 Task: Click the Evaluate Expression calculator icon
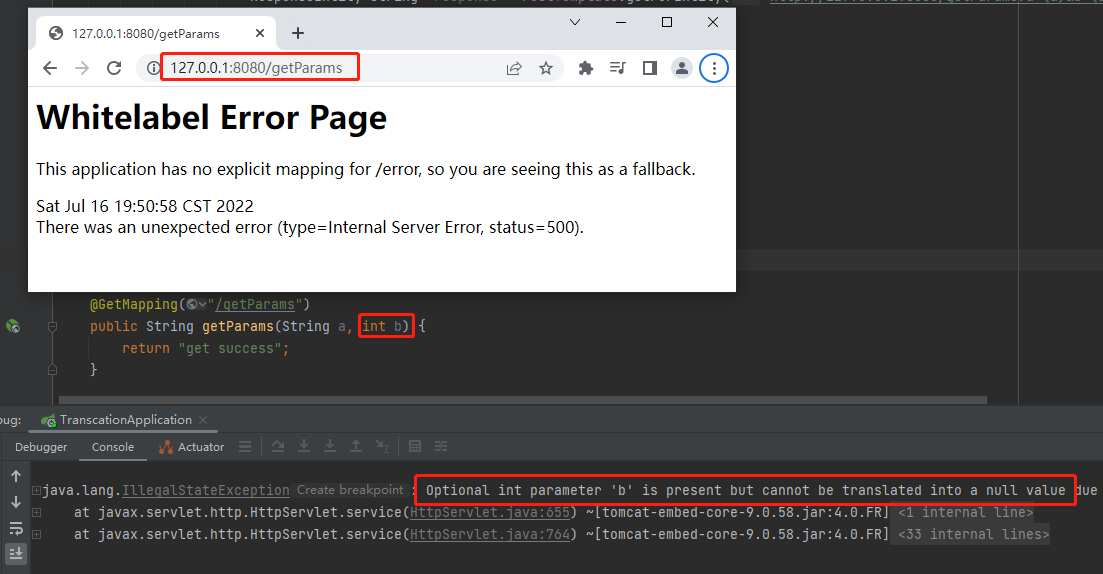(x=415, y=447)
